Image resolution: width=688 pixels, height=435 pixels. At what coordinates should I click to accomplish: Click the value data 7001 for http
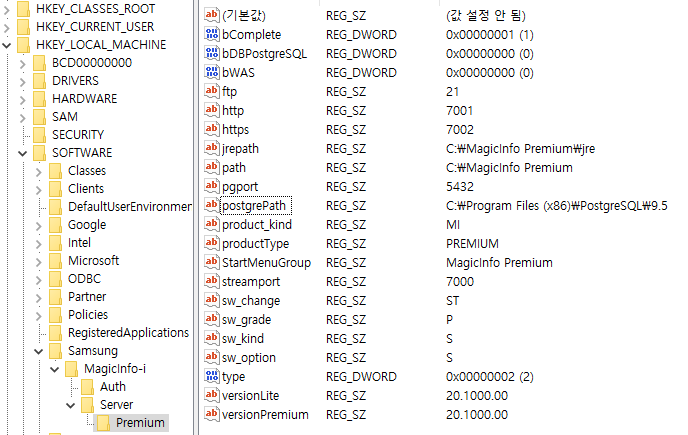(x=459, y=111)
